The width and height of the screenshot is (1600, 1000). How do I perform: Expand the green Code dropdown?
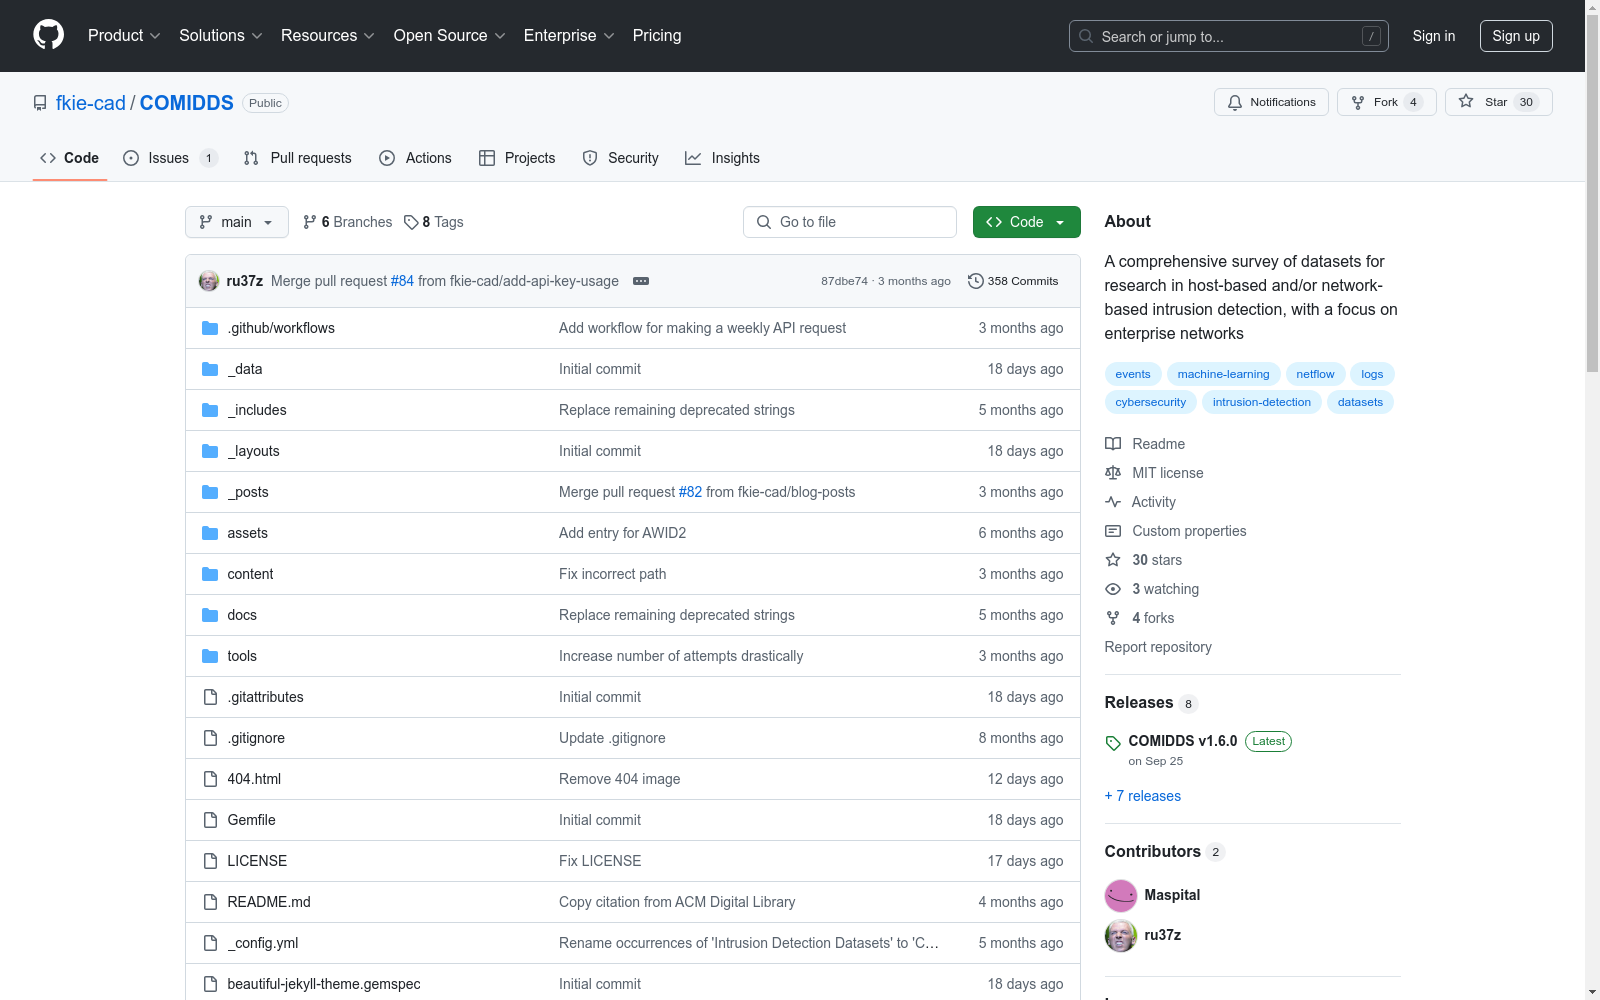pyautogui.click(x=1026, y=222)
